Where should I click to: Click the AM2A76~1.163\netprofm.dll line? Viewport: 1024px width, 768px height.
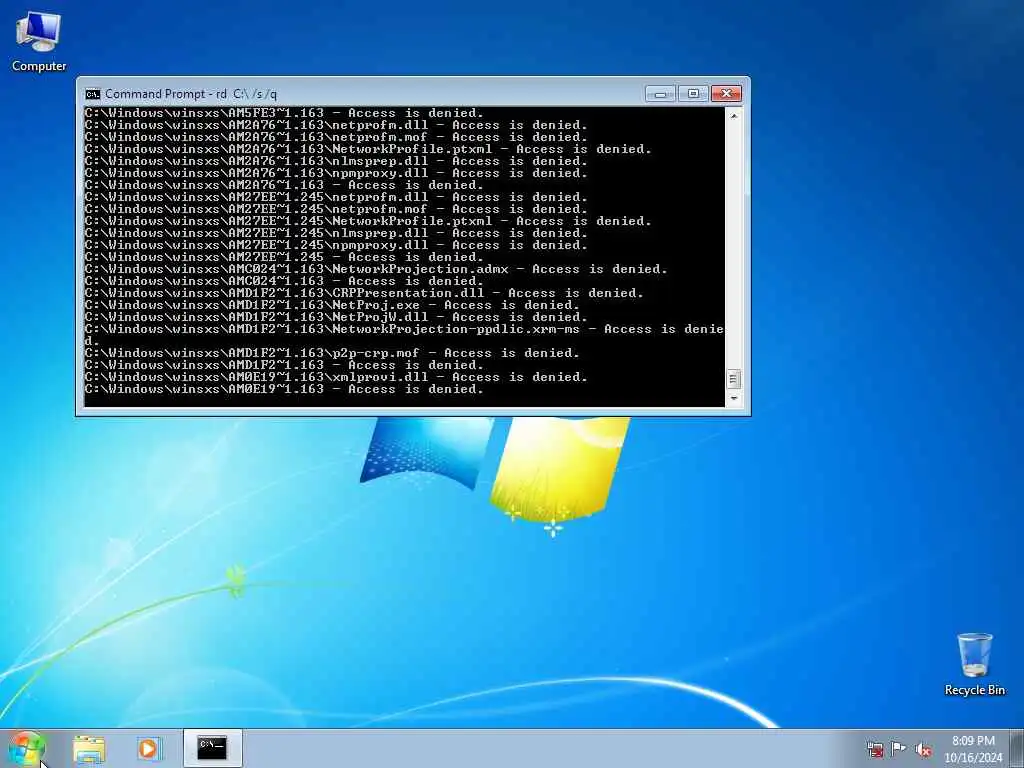336,125
